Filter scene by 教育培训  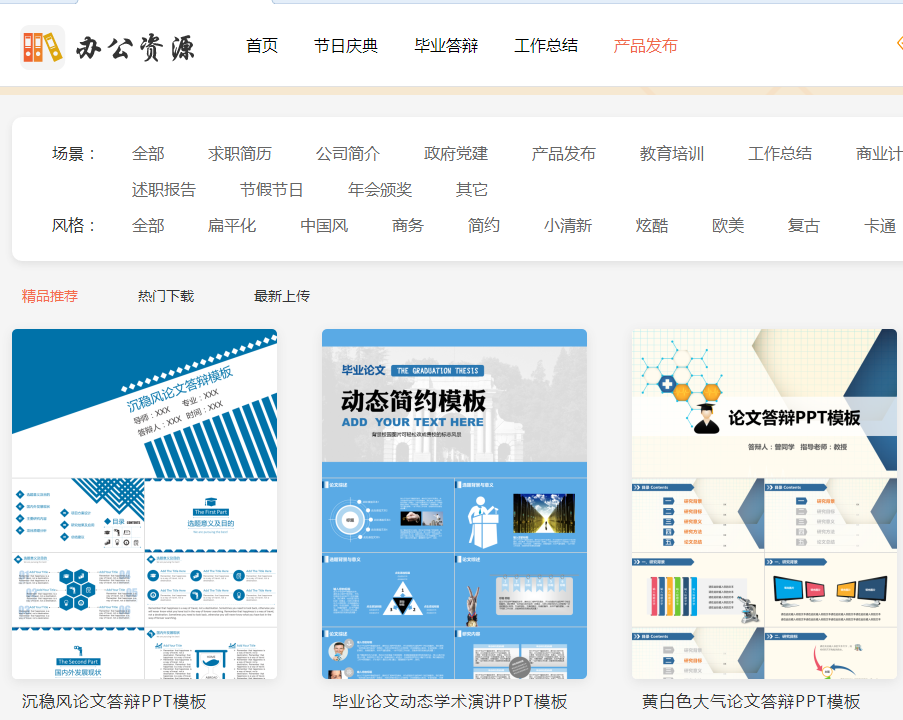(671, 154)
